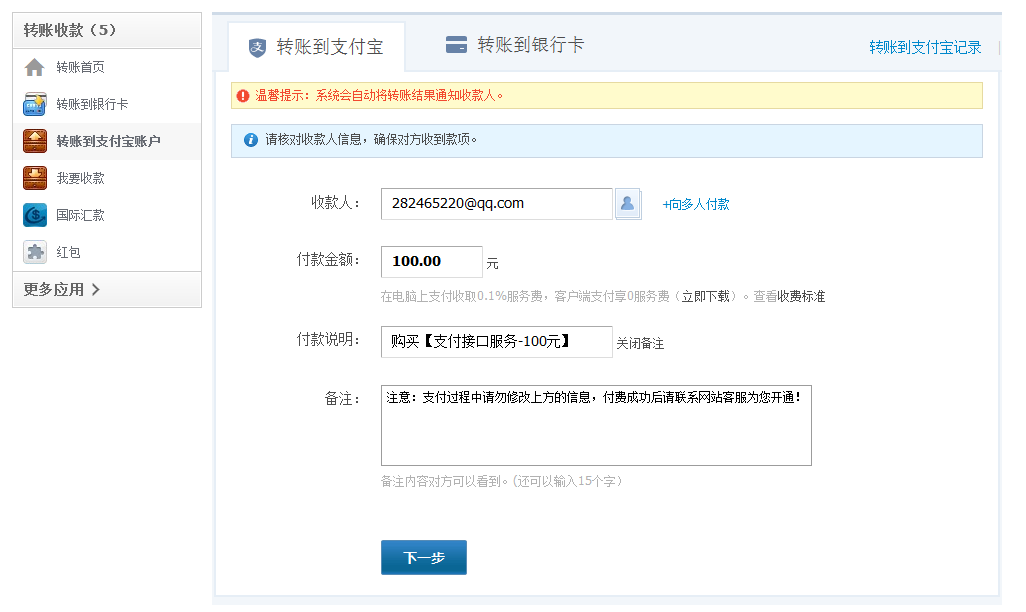Click the home icon beside 转账首页
The width and height of the screenshot is (1026, 612).
(35, 67)
